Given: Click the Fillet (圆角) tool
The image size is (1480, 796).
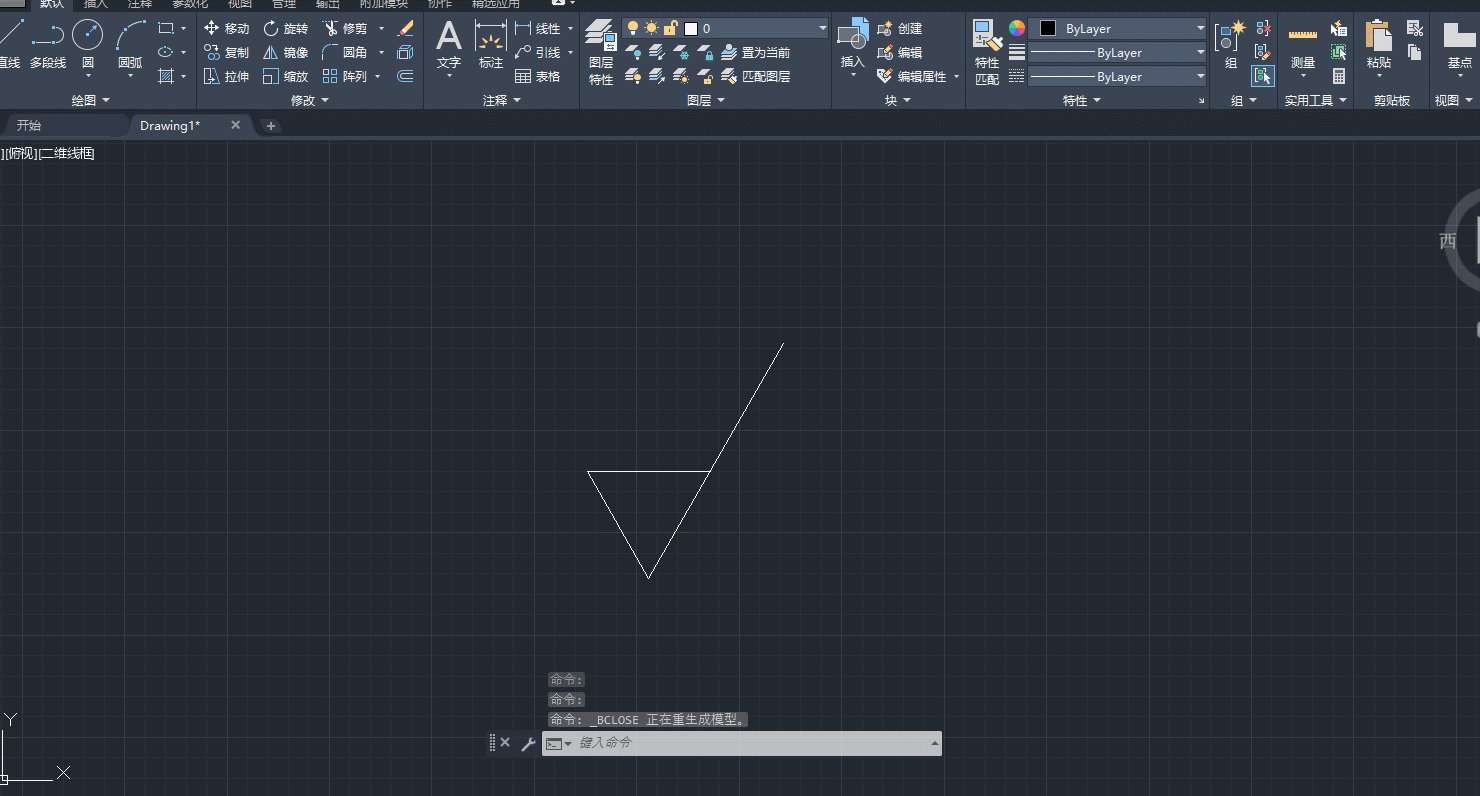Looking at the screenshot, I should 345,52.
